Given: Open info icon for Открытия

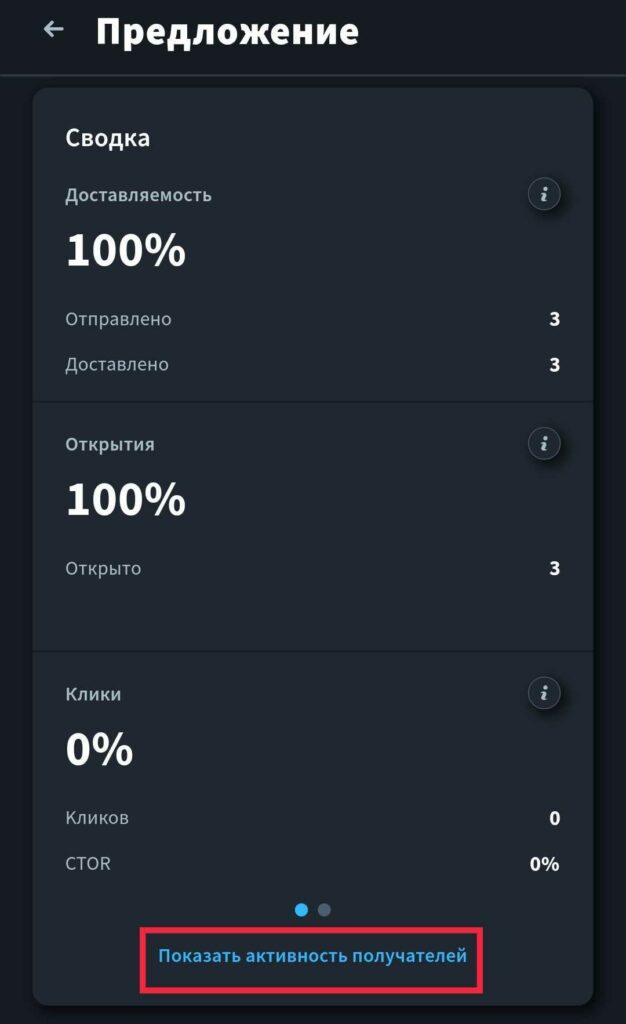Looking at the screenshot, I should point(544,443).
